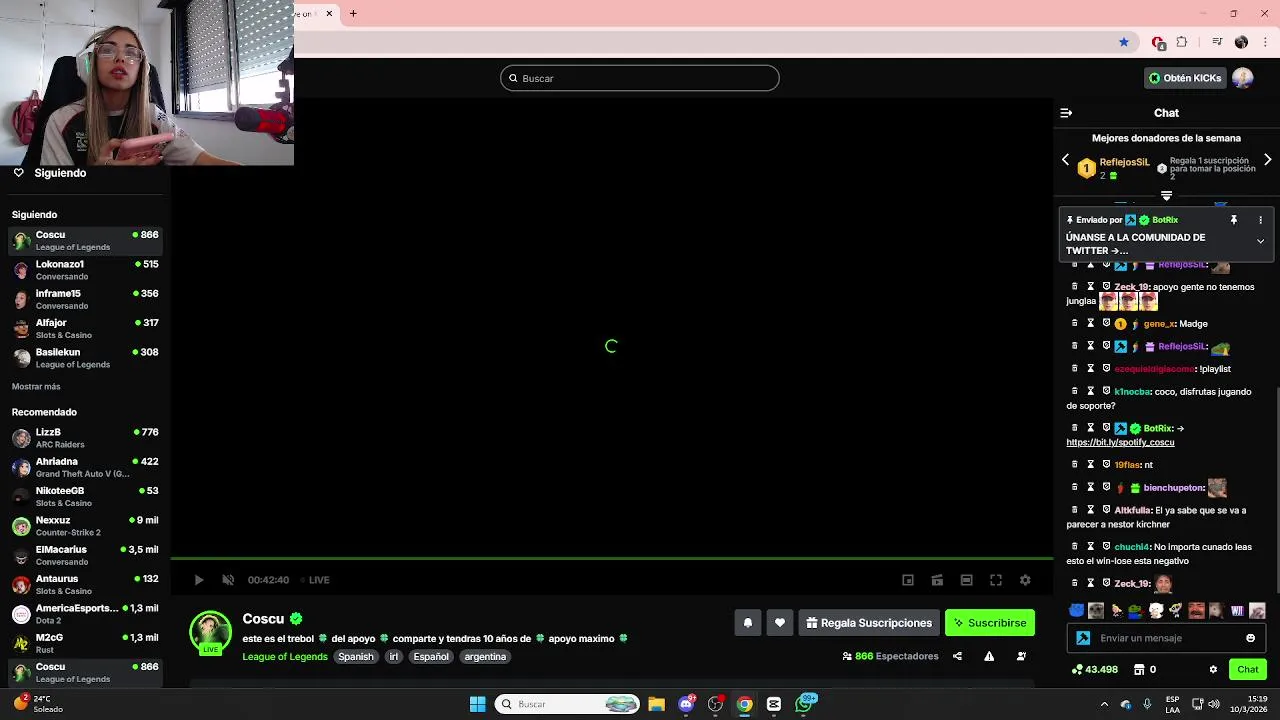Screen dimensions: 1280x720
Task: Open Coscu's channel avatar
Action: tap(210, 631)
